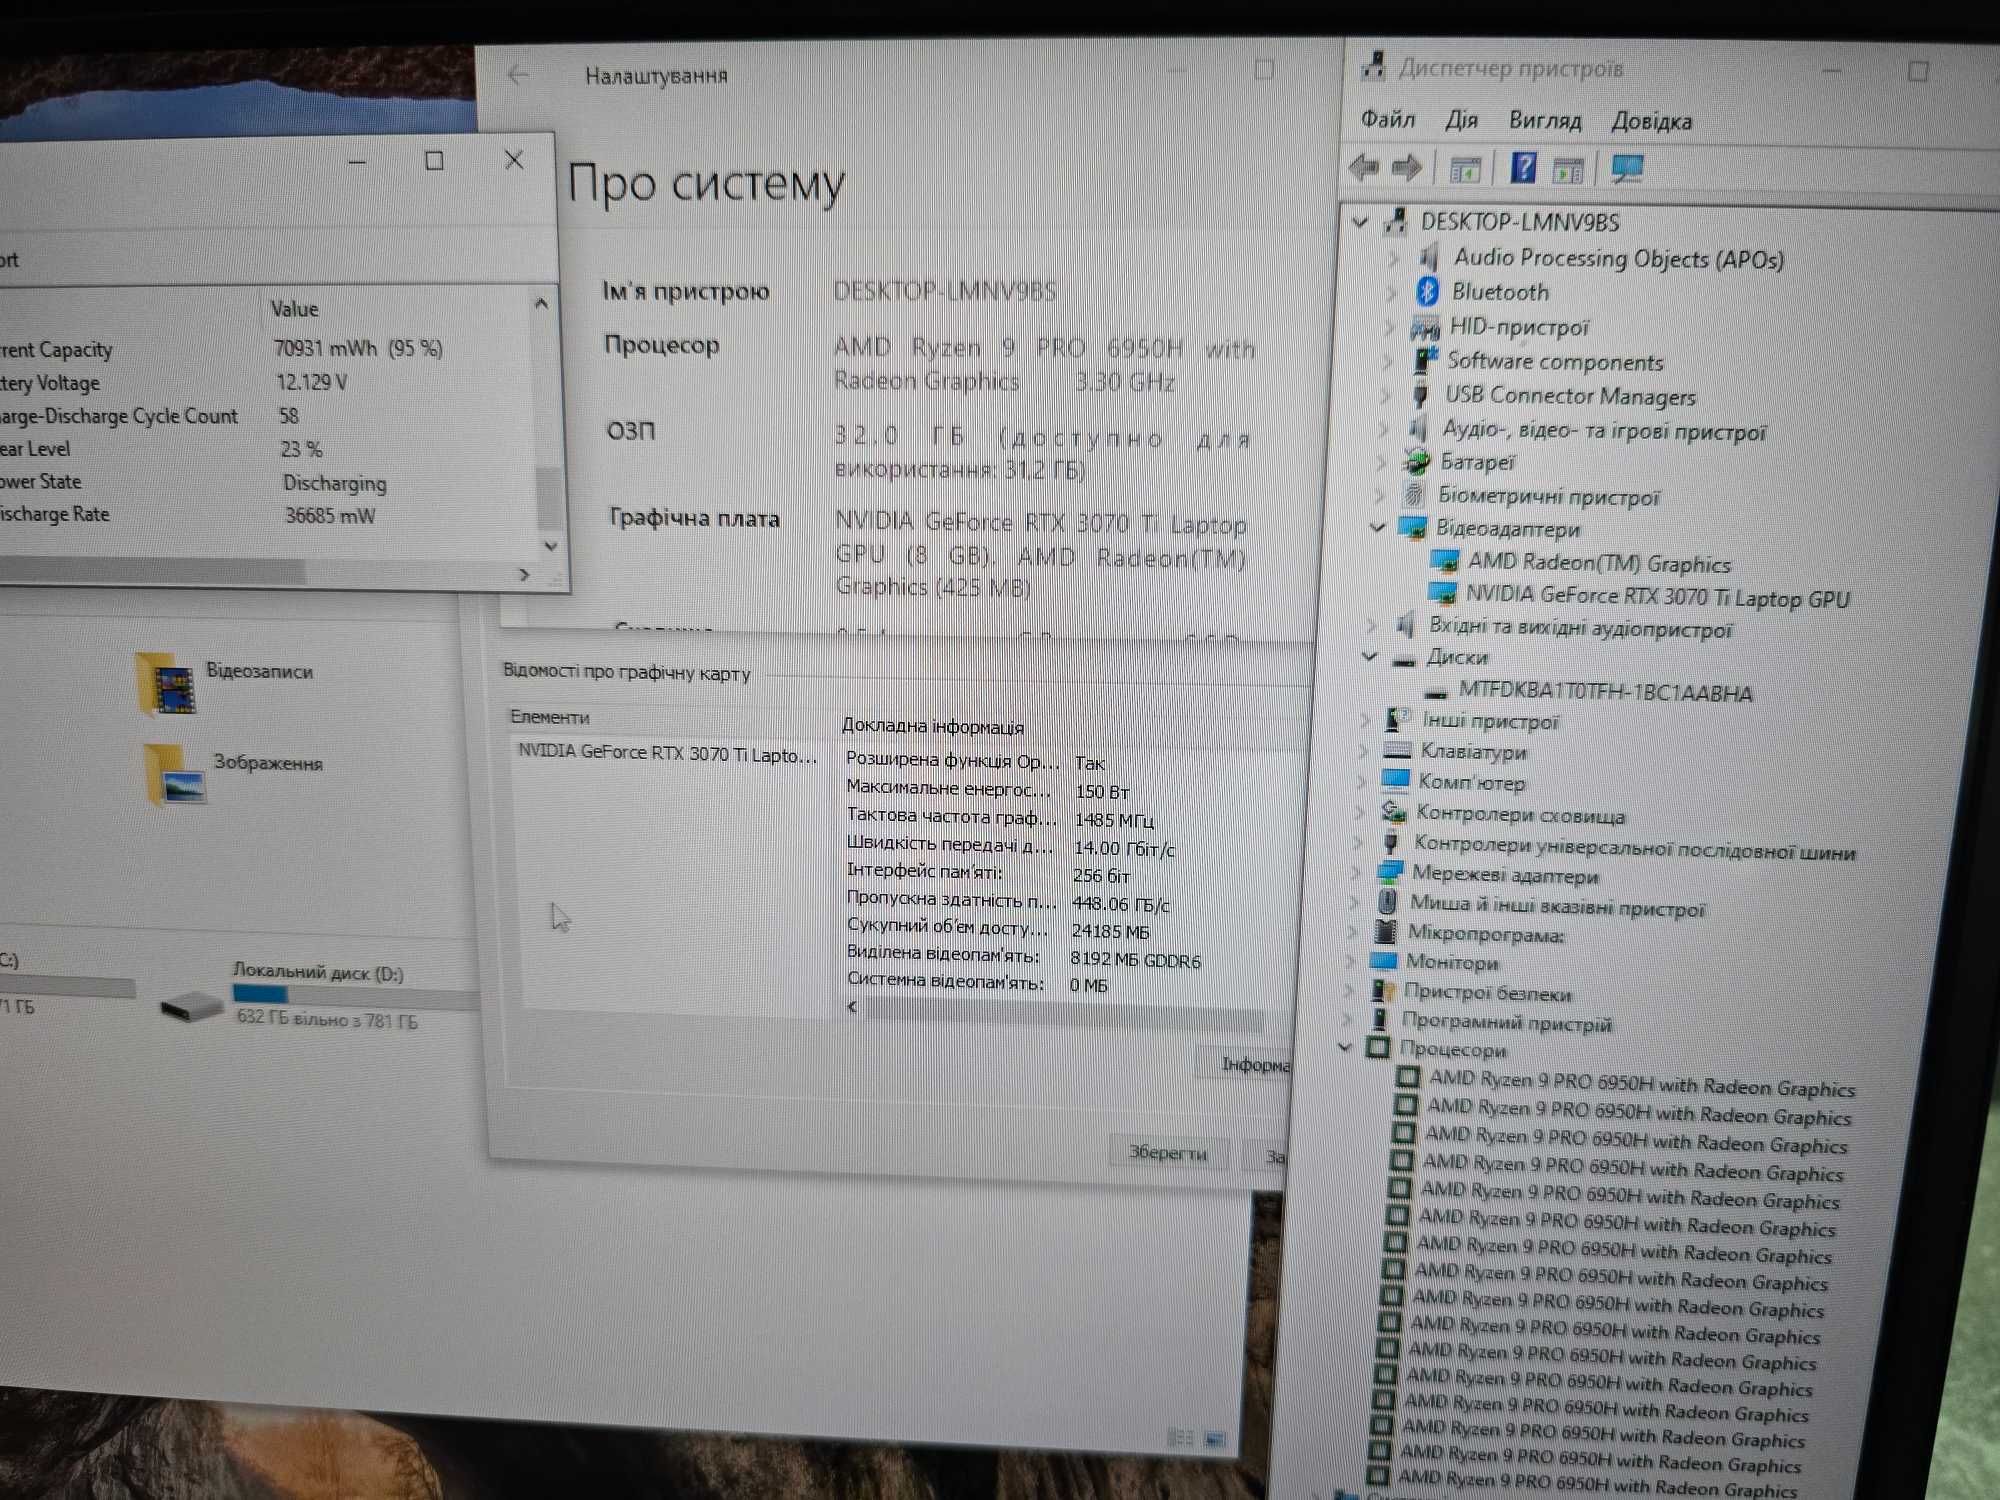Maximize the battery info window

click(x=434, y=160)
